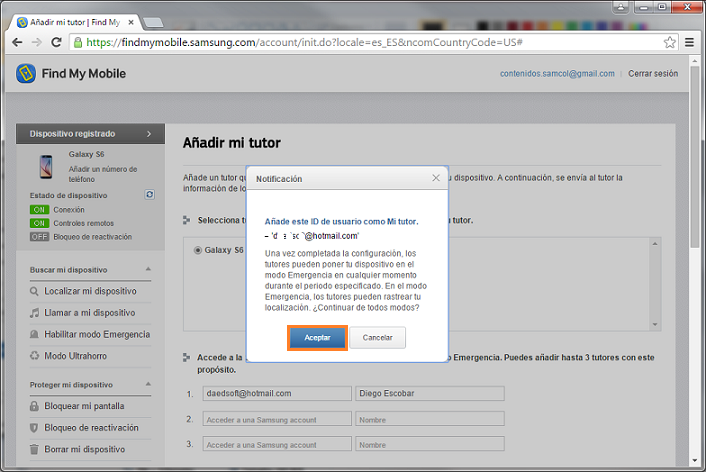Viewport: 706px width, 472px height.
Task: Collapse the Proteger mi dispositivo section
Action: [x=148, y=384]
